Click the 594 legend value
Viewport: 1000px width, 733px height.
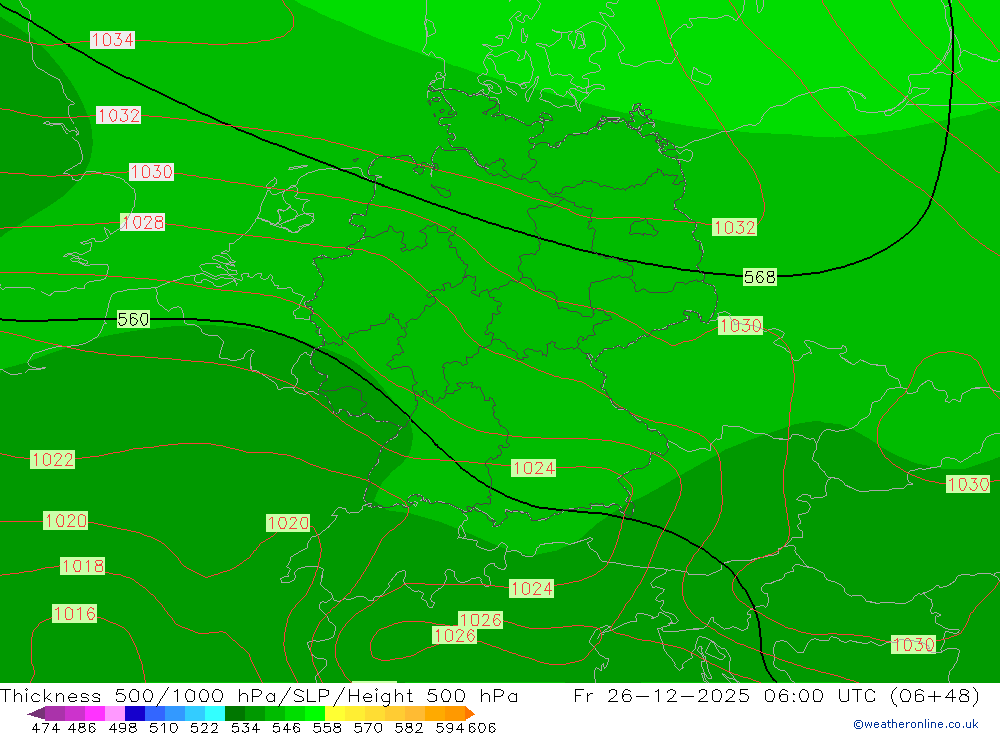click(x=449, y=727)
